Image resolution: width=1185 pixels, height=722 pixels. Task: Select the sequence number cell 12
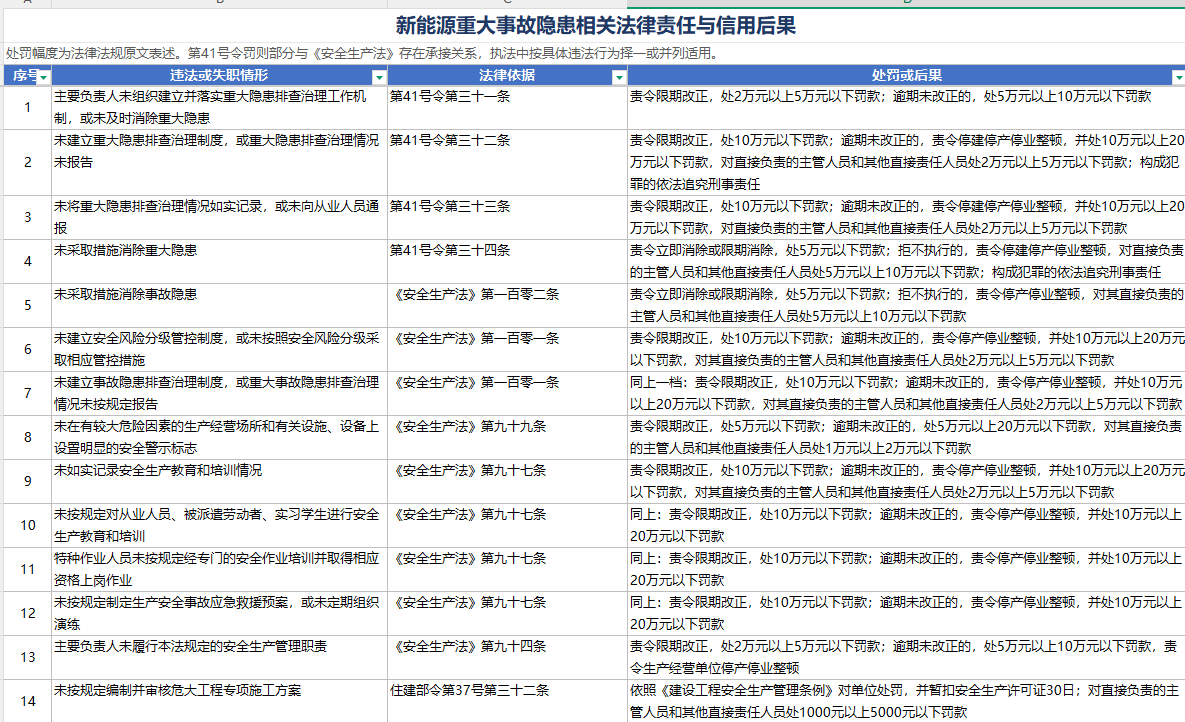click(x=28, y=613)
